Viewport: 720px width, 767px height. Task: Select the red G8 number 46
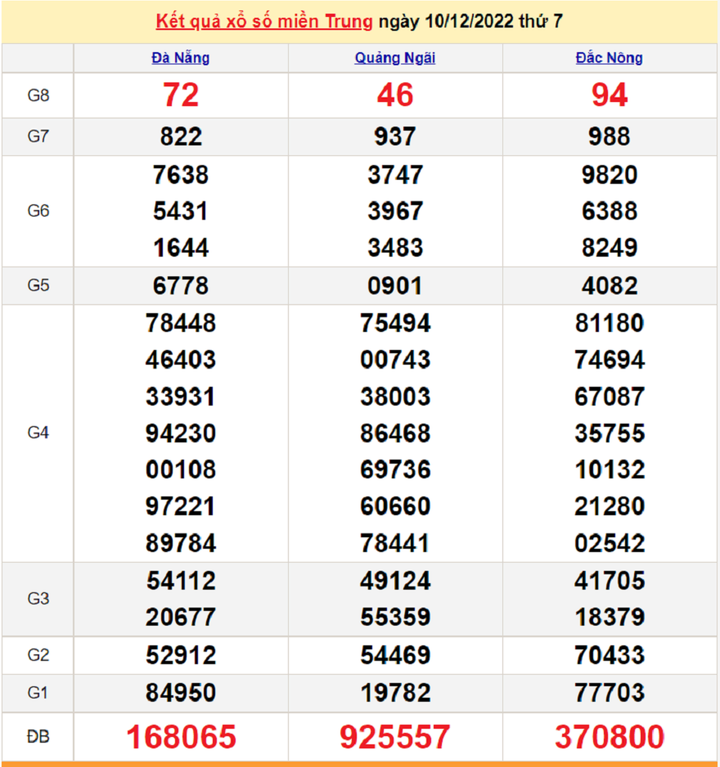395,95
